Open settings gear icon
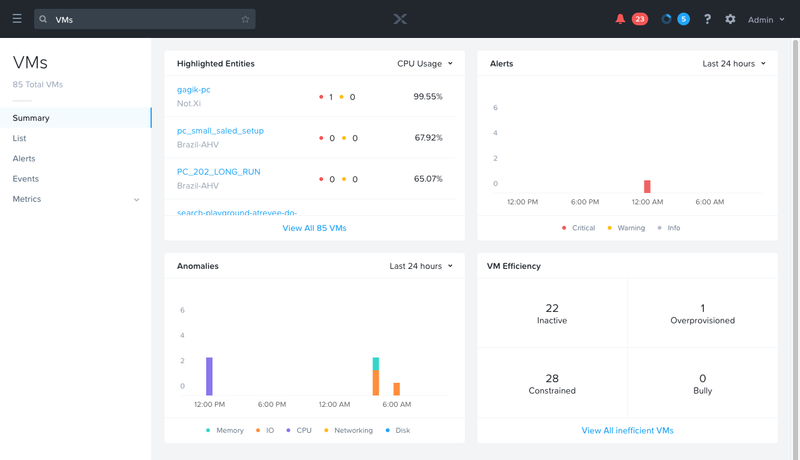800x460 pixels. click(x=730, y=19)
